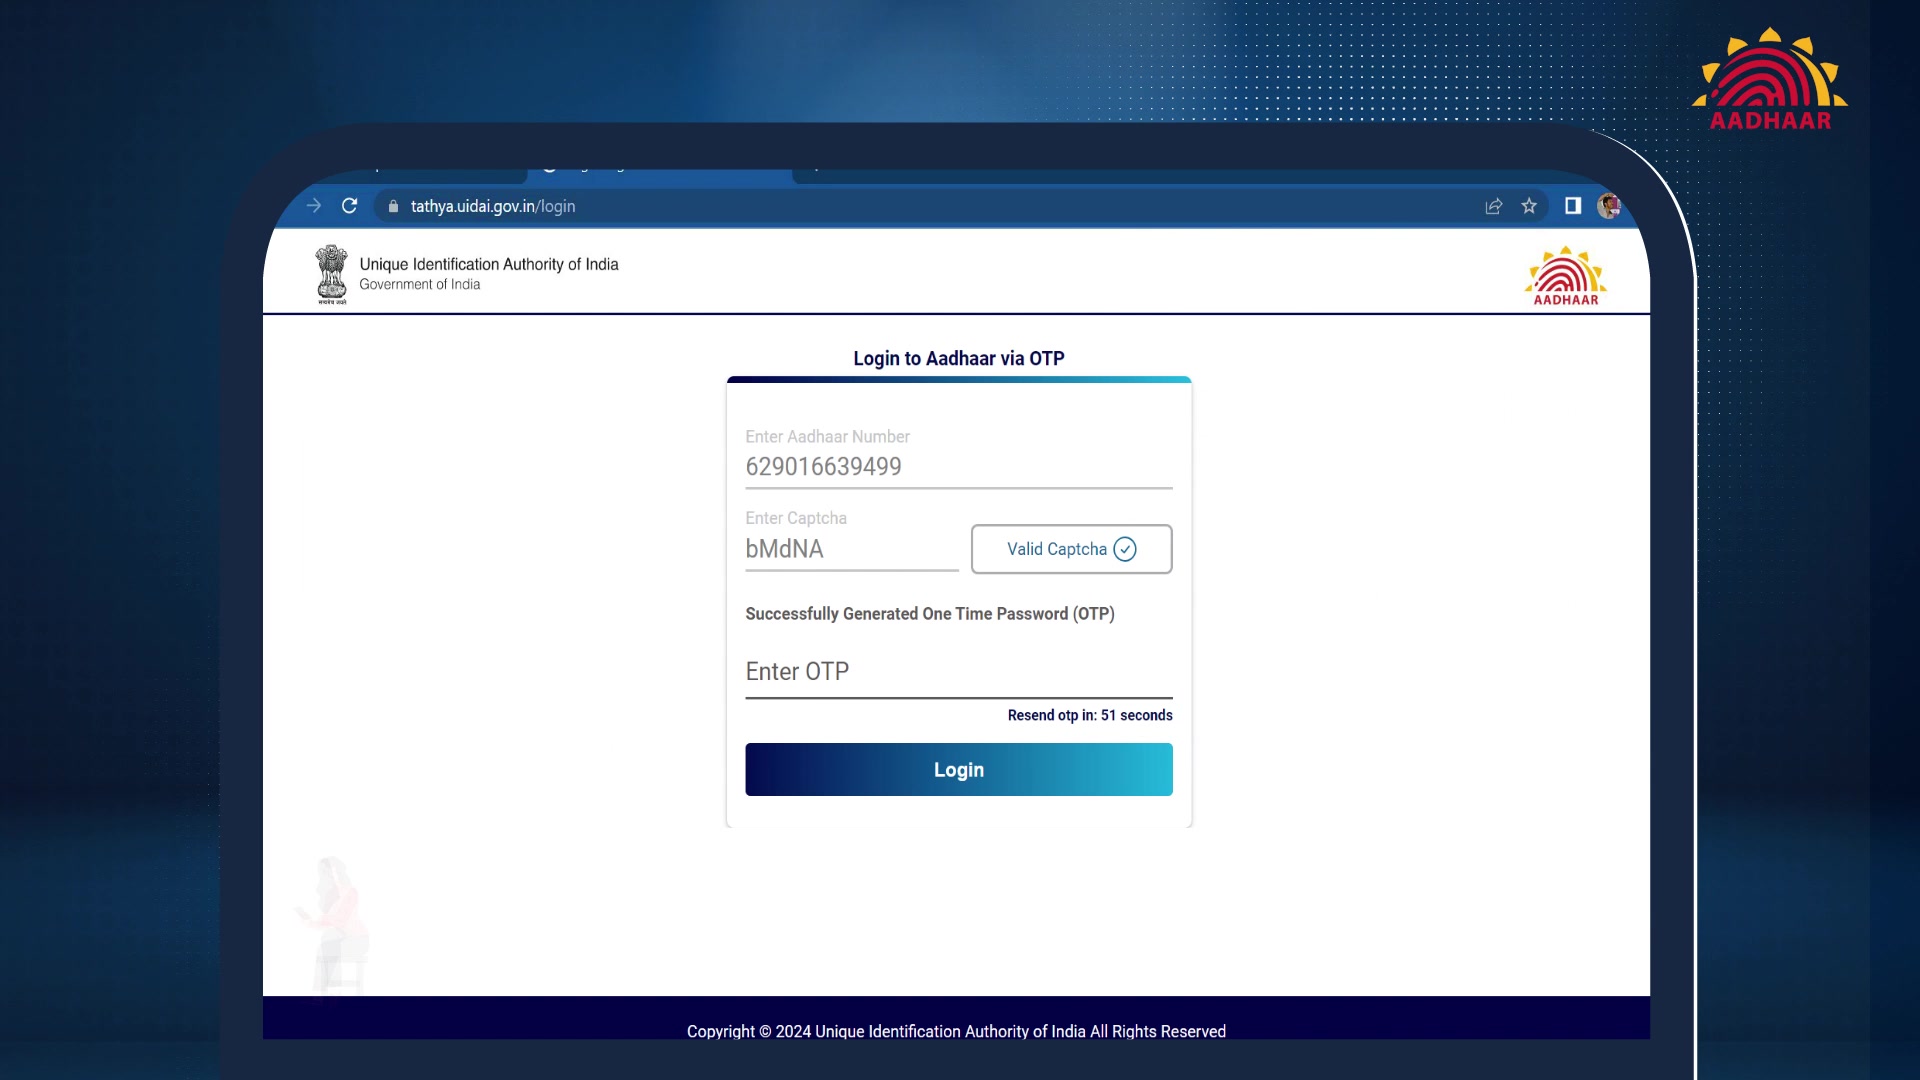Click the Enter Captcha label
Screen dimensions: 1920x1080
point(796,518)
